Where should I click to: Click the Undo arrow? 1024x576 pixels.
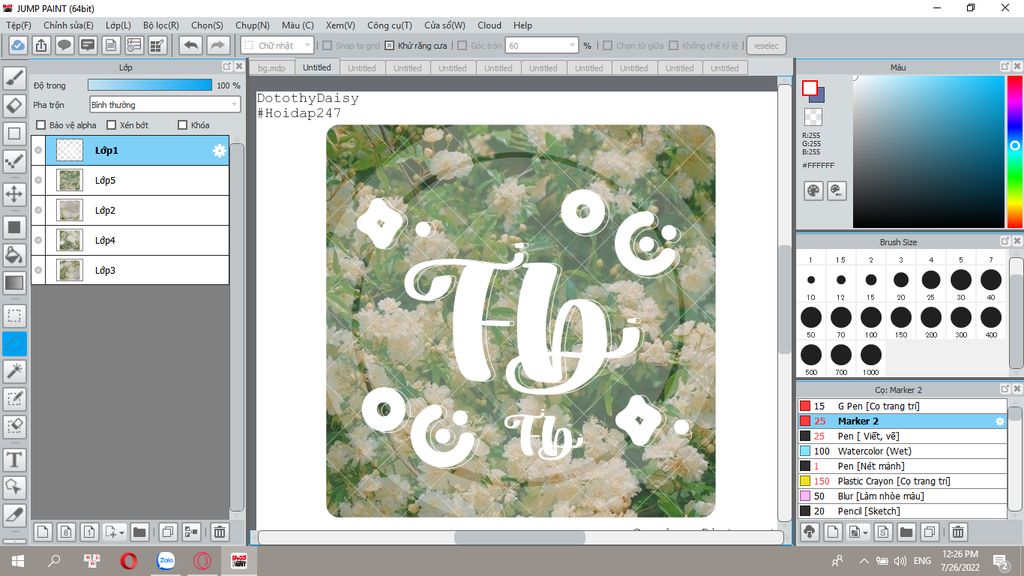pyautogui.click(x=191, y=46)
